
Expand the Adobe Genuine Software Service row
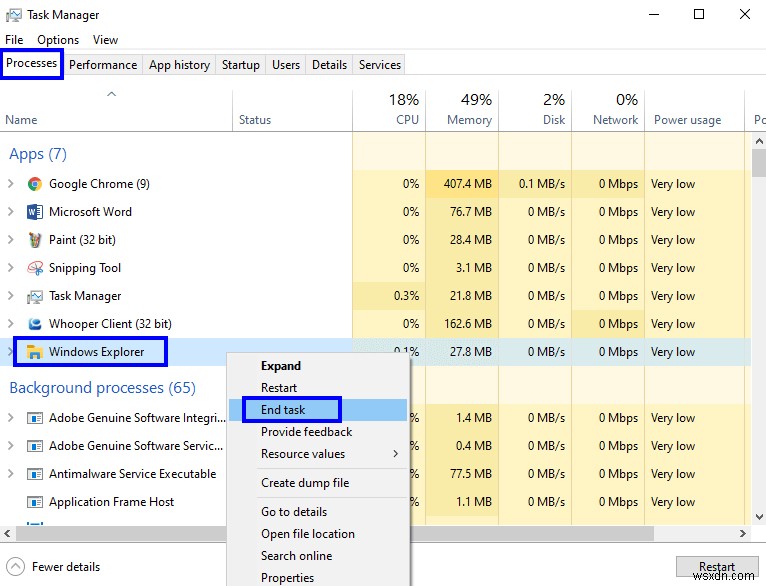click(11, 446)
